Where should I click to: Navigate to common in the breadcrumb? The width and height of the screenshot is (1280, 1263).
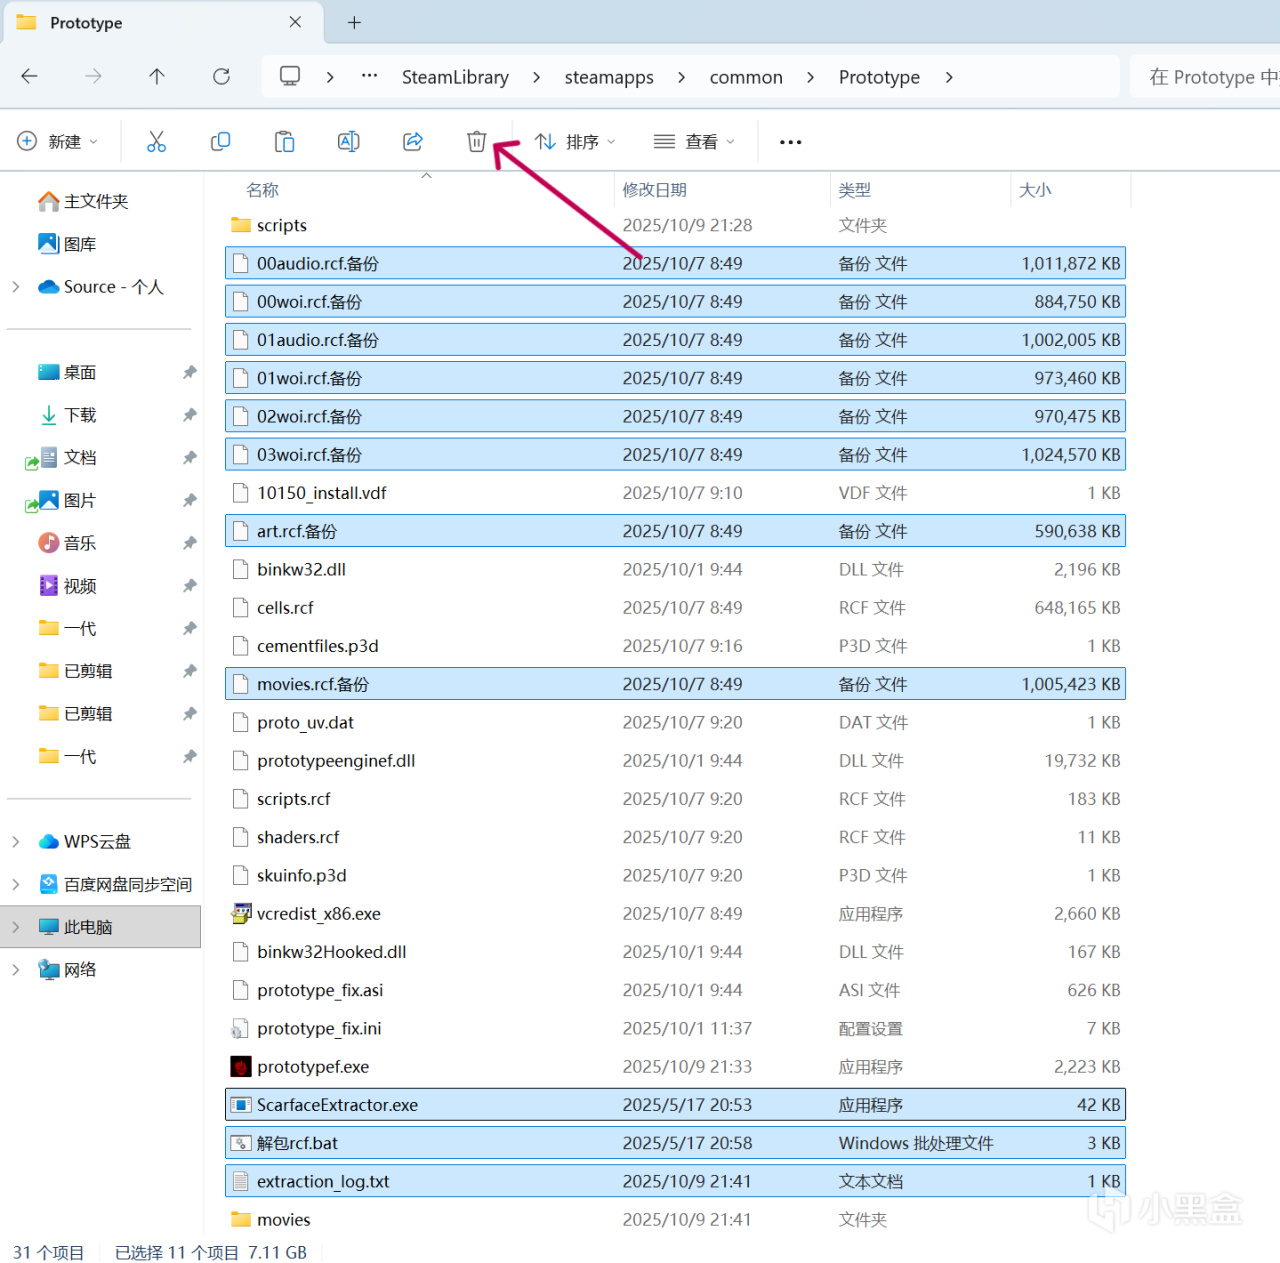pos(746,77)
